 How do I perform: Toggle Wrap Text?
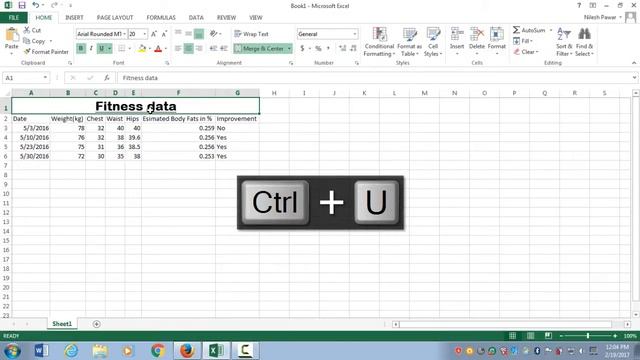pyautogui.click(x=251, y=34)
